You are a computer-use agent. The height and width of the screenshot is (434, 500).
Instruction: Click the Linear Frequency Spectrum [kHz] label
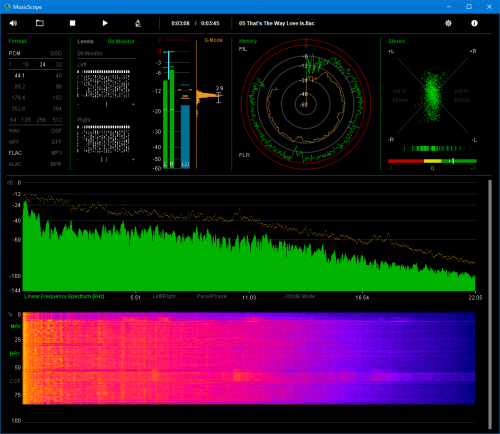click(64, 296)
